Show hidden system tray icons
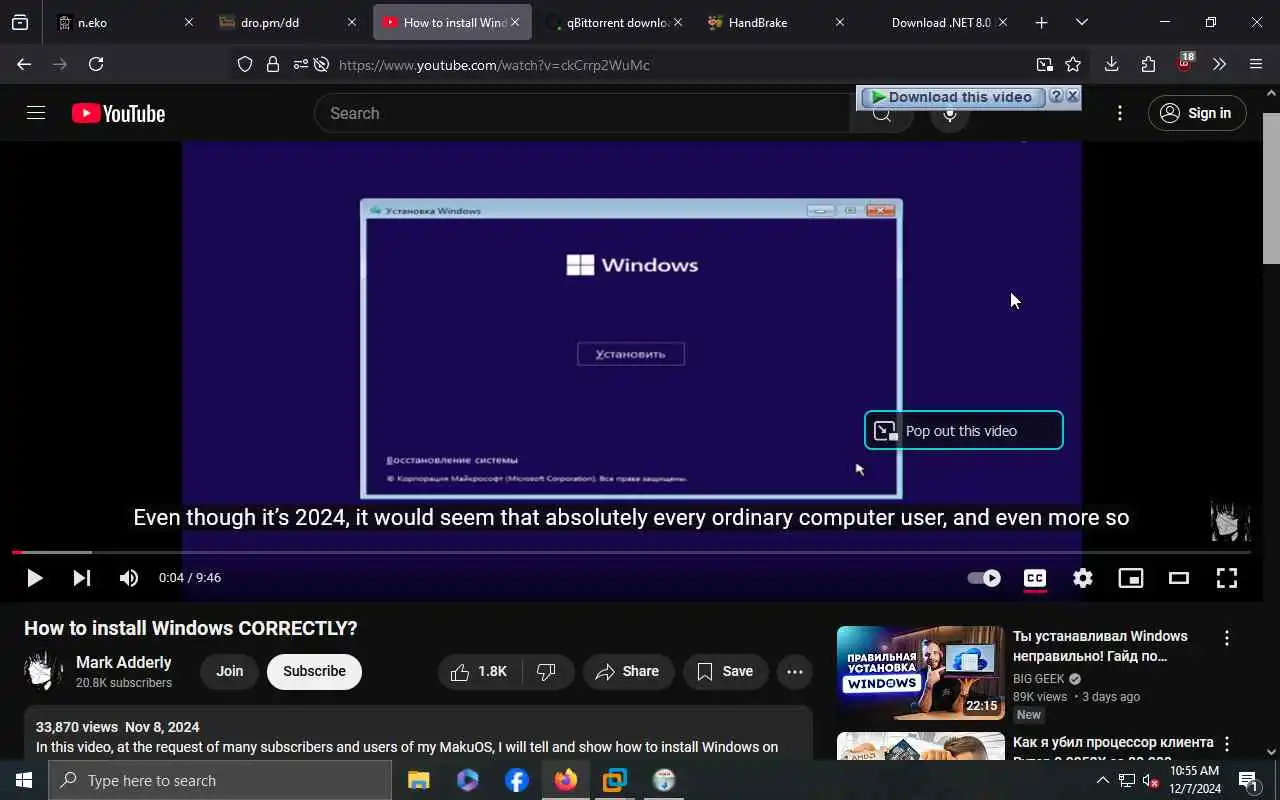The width and height of the screenshot is (1280, 800). coord(1103,780)
